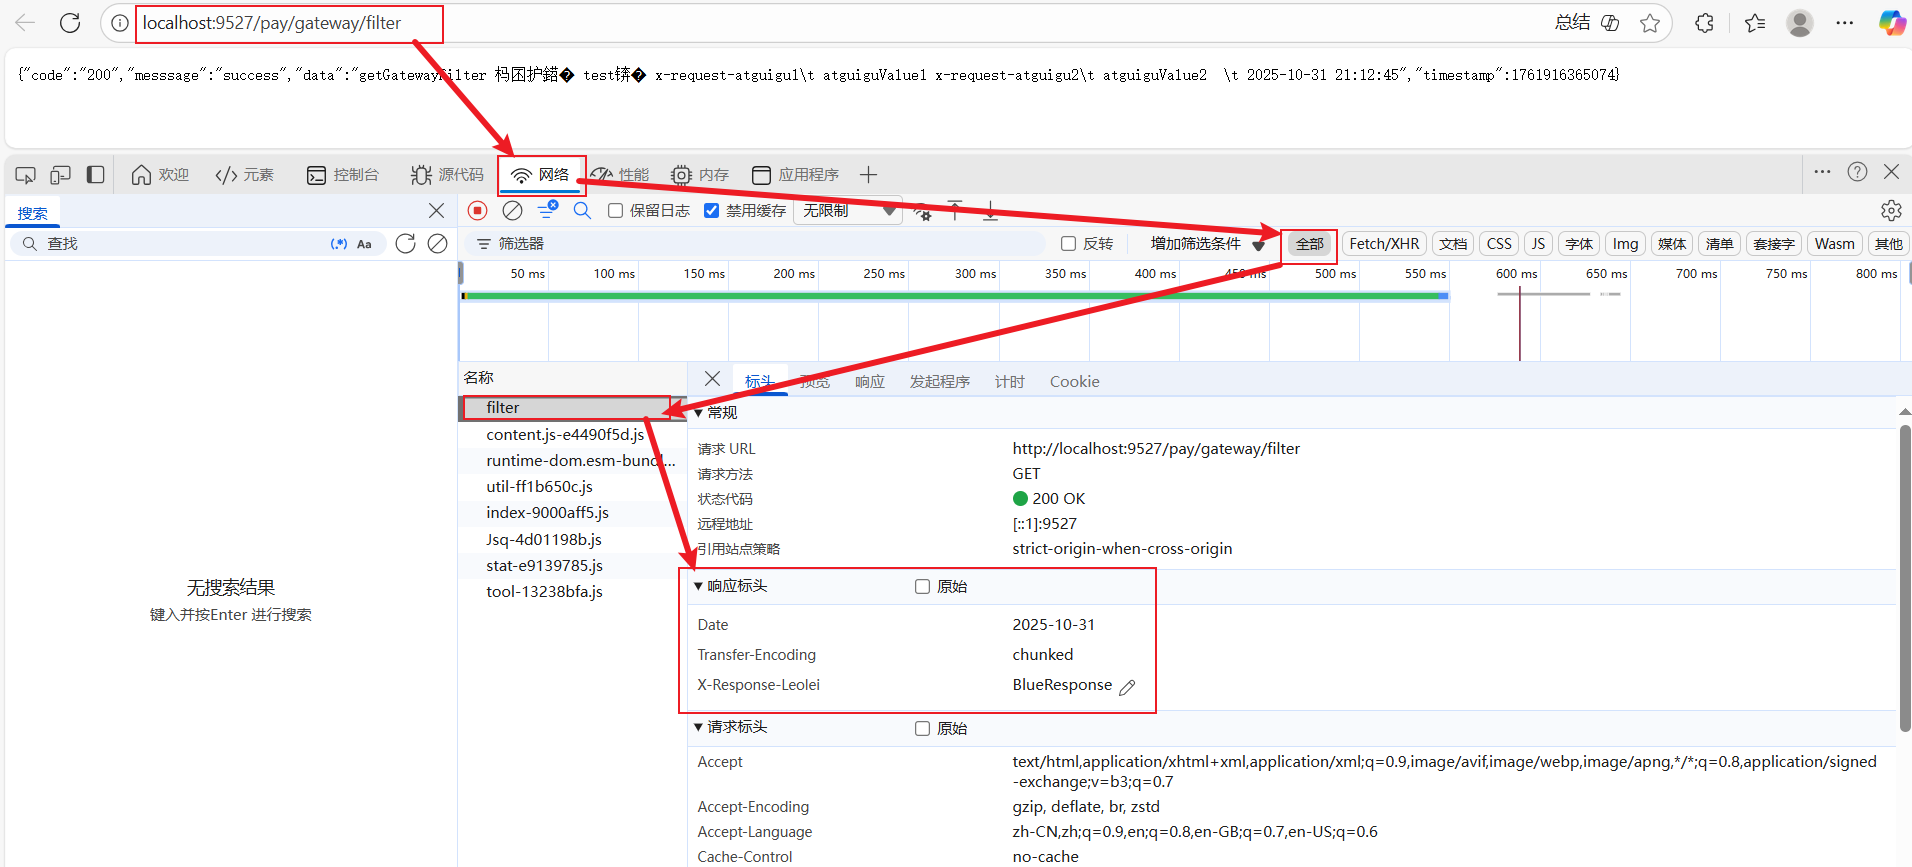The height and width of the screenshot is (867, 1912).
Task: Clear the network log
Action: [x=512, y=210]
